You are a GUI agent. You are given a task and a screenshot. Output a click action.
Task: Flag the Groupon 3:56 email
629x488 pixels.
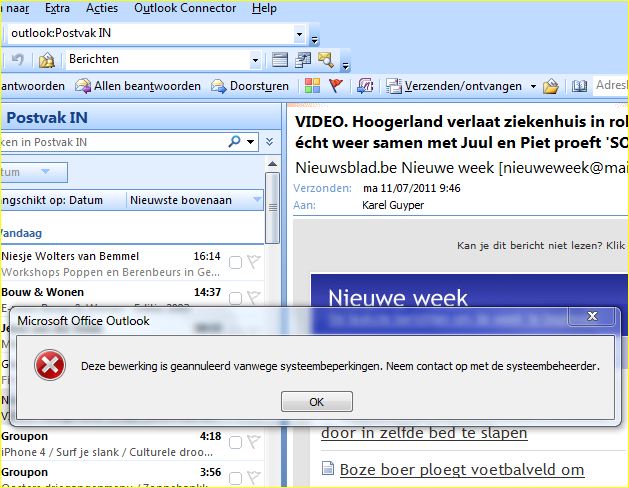(x=254, y=478)
